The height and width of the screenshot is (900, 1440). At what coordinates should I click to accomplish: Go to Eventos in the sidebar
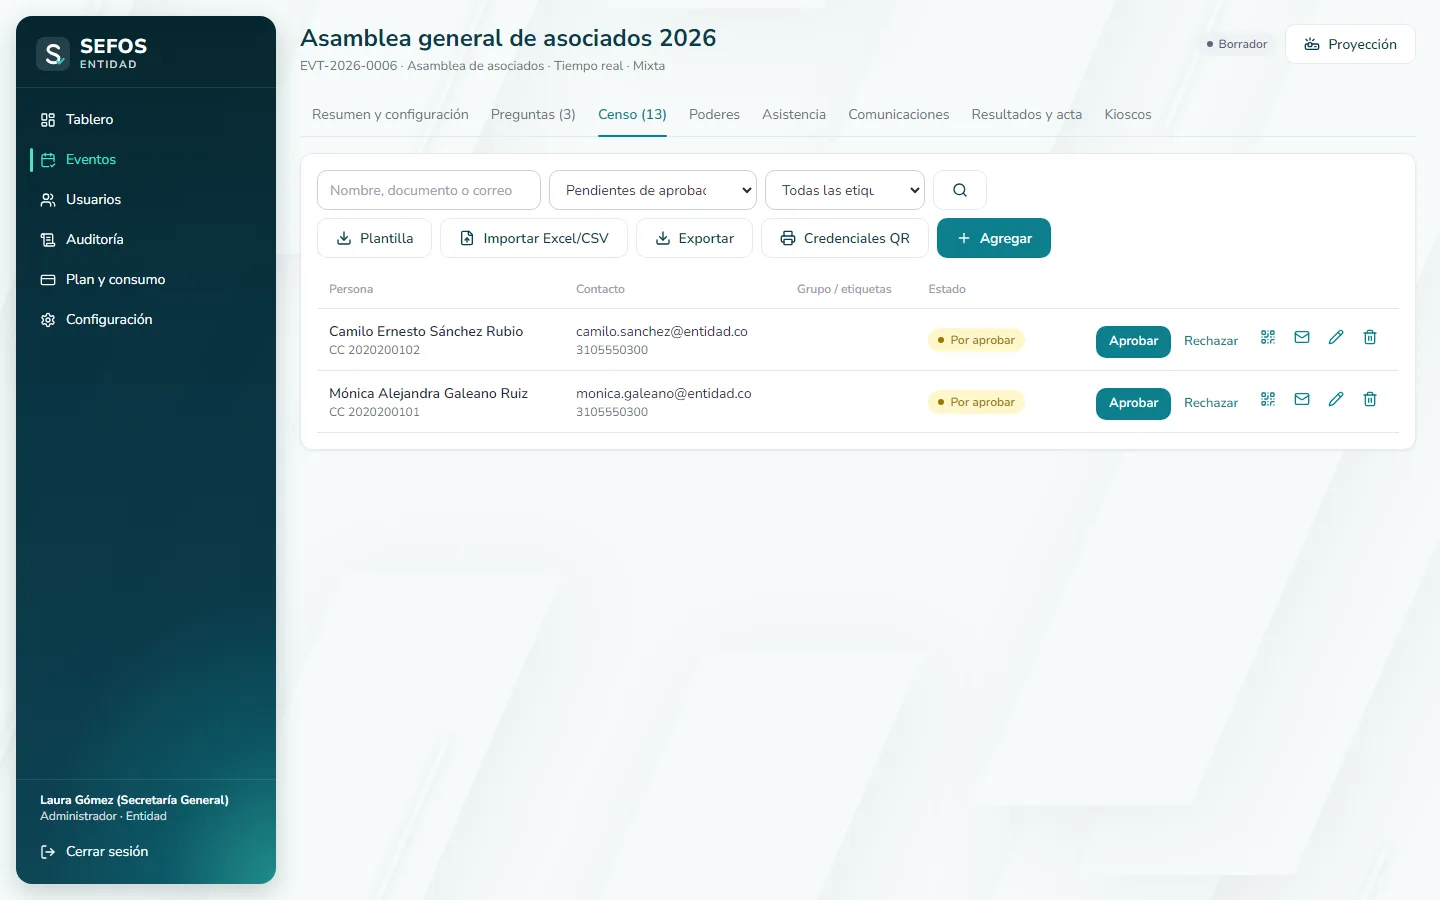pyautogui.click(x=146, y=160)
